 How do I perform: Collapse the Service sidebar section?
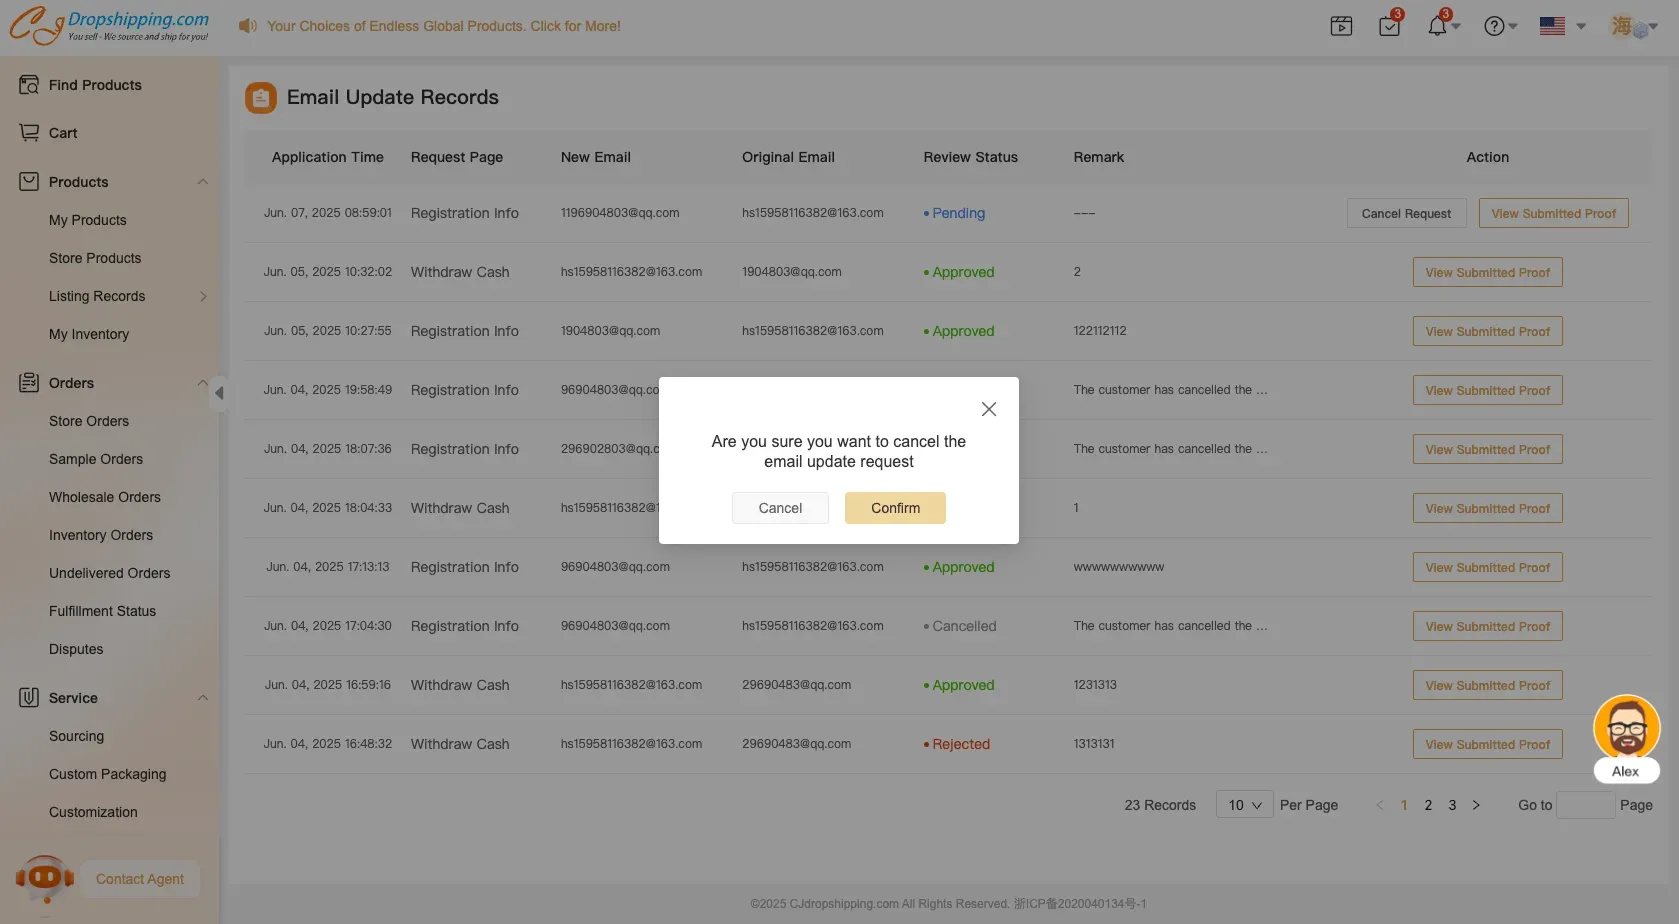[x=202, y=698]
